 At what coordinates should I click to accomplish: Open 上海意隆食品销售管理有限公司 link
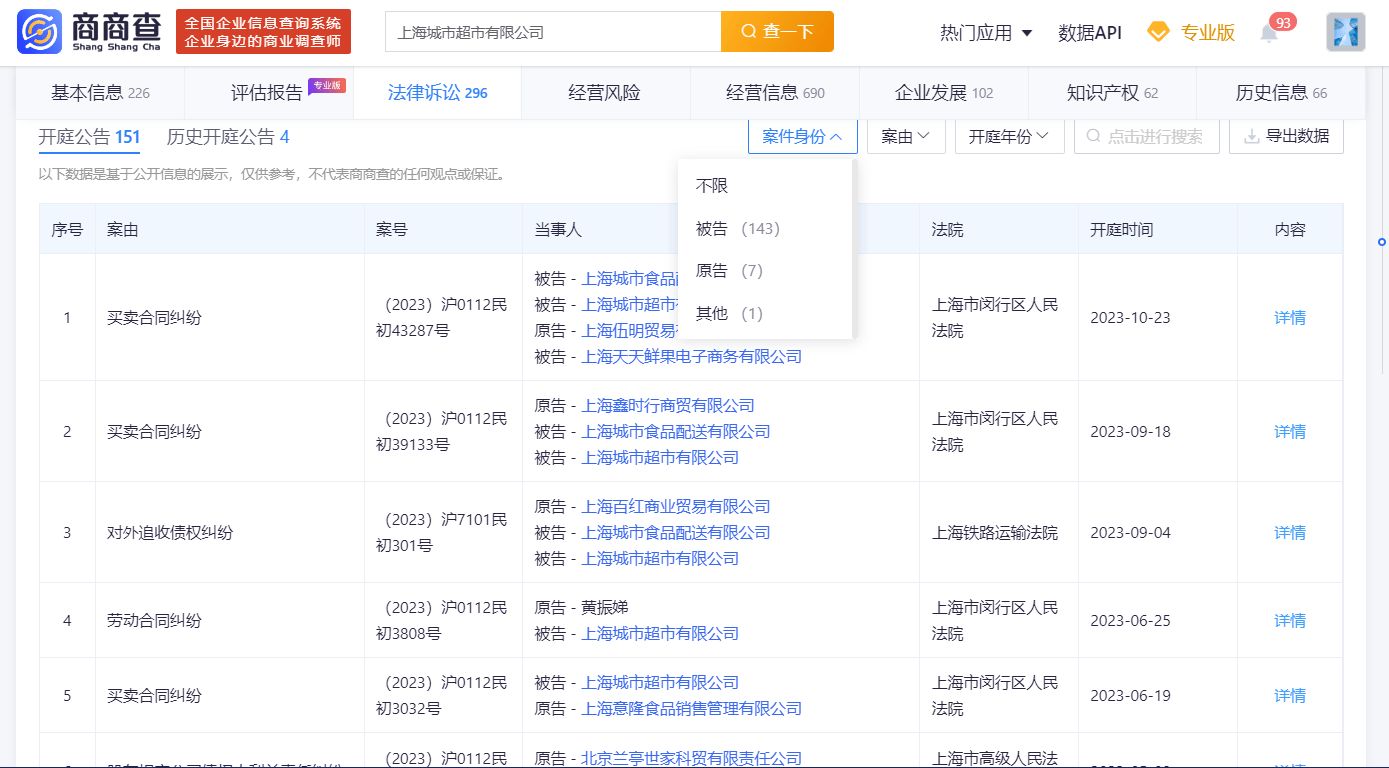click(692, 709)
